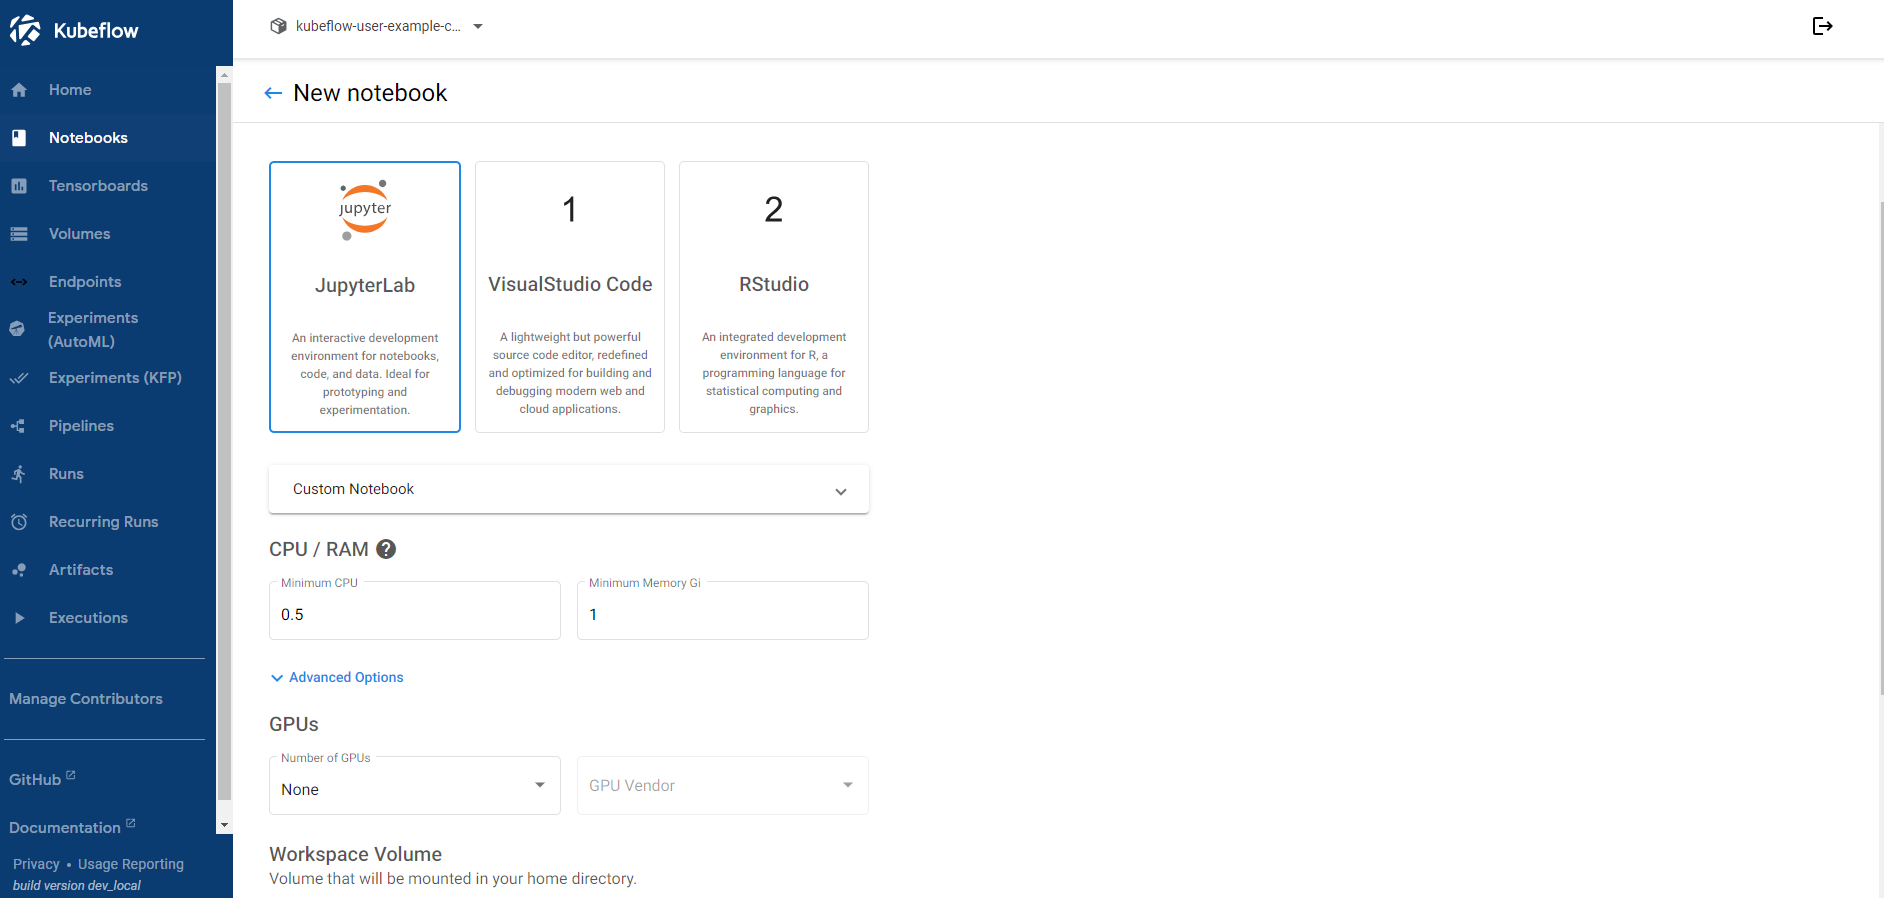This screenshot has width=1884, height=898.
Task: Select the JupyterLab notebook type card
Action: pyautogui.click(x=365, y=297)
